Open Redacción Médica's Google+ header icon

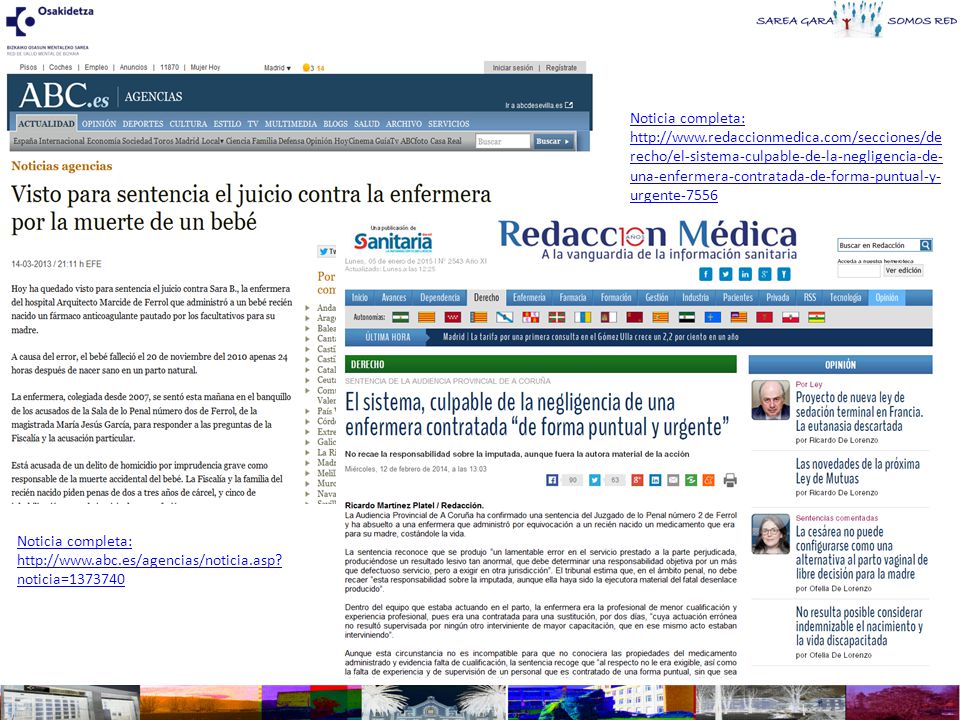(x=764, y=274)
